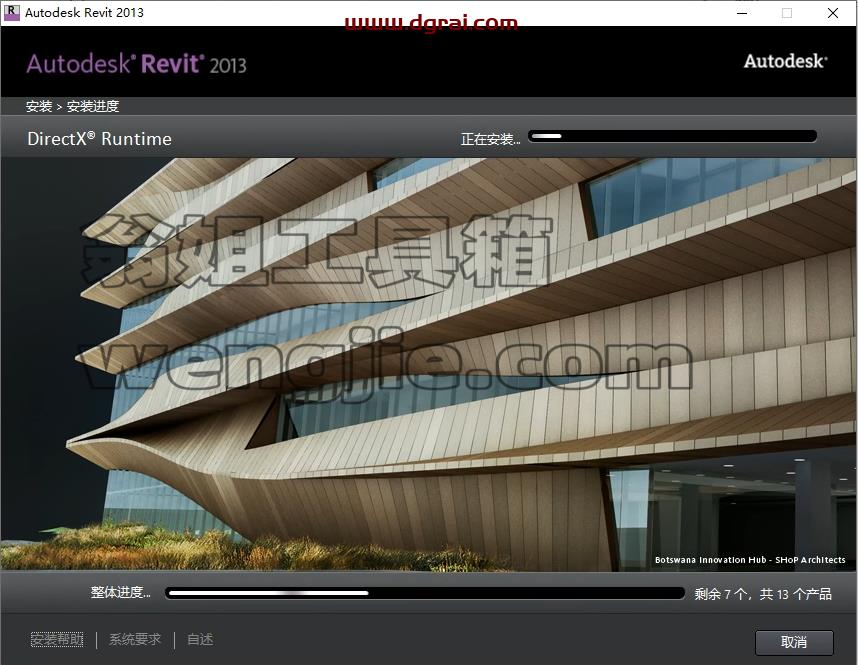The width and height of the screenshot is (858, 665).
Task: Click the 正在安装... status text
Action: 490,139
